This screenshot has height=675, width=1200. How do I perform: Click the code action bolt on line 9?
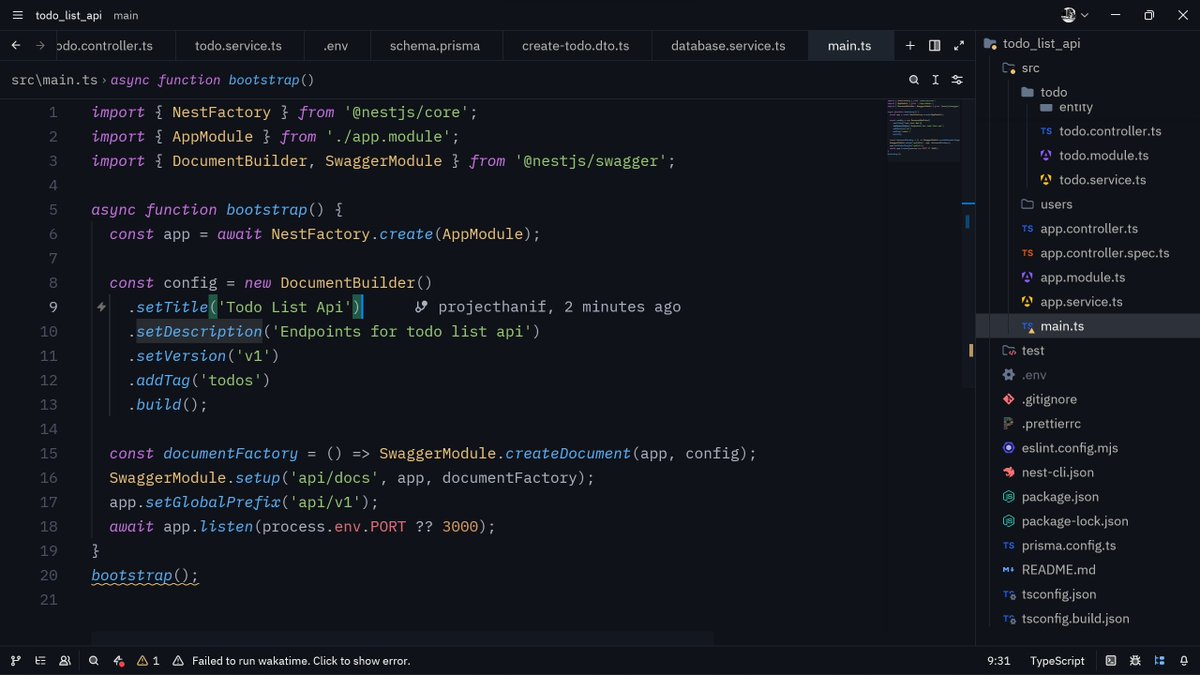click(101, 307)
